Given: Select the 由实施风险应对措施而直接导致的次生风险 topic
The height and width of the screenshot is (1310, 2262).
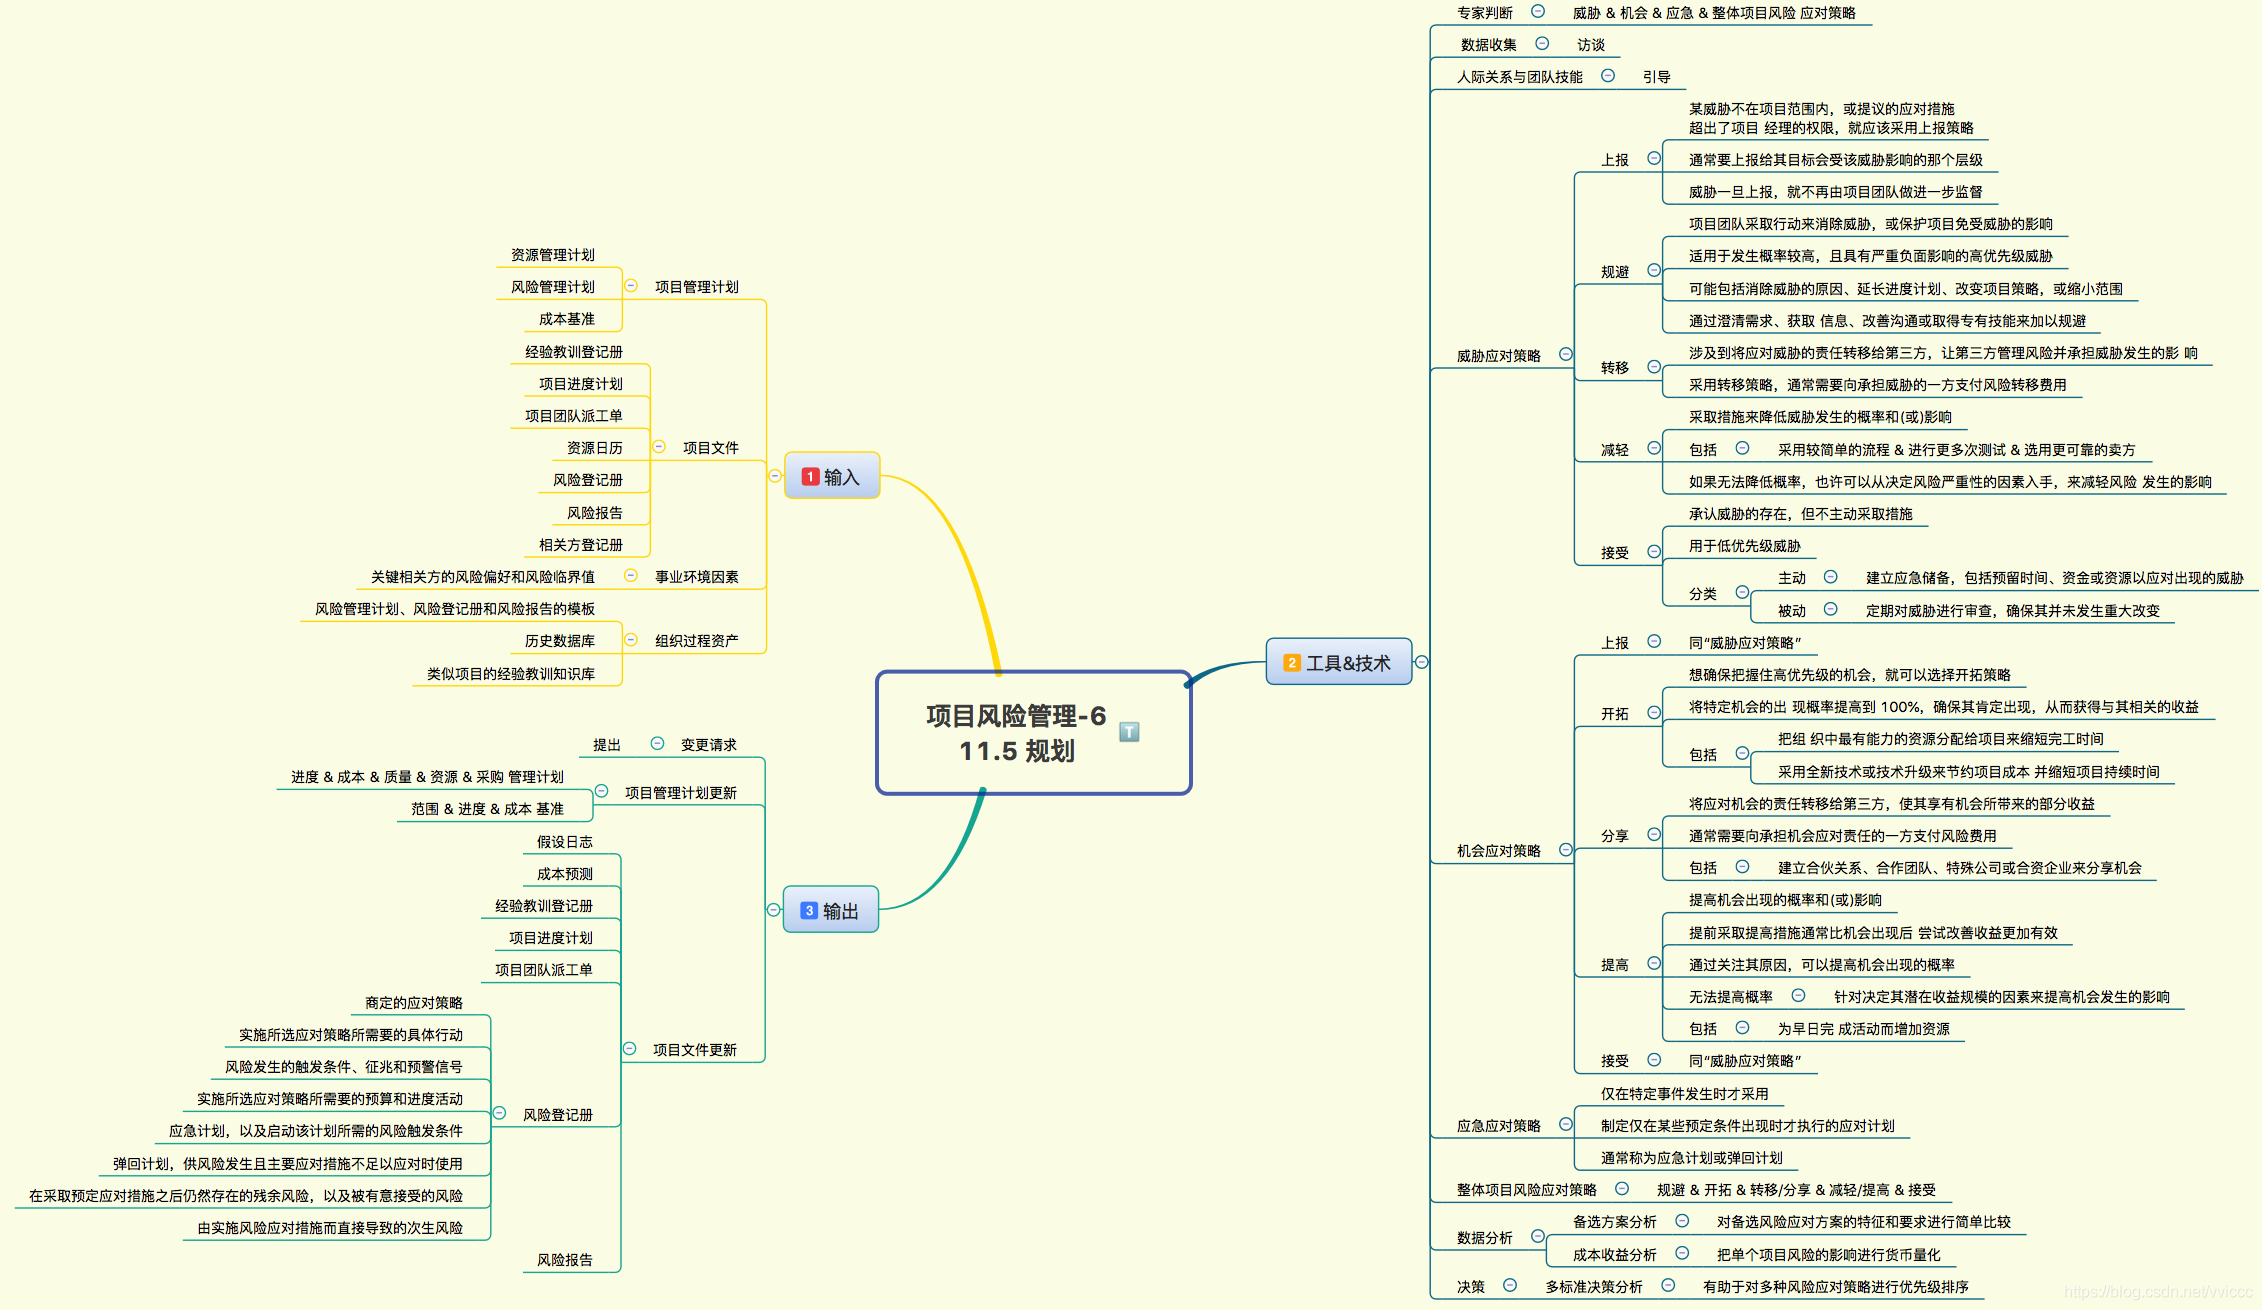Looking at the screenshot, I should click(329, 1228).
